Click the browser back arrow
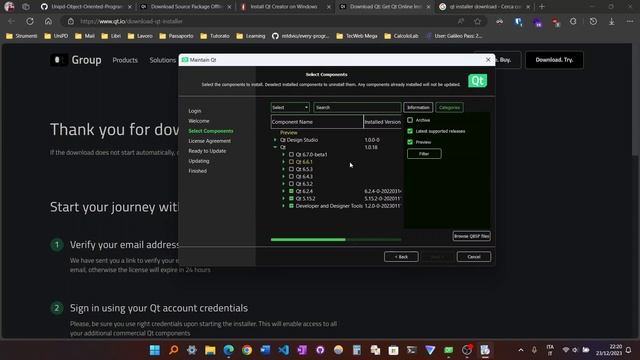The height and width of the screenshot is (360, 640). click(x=11, y=21)
